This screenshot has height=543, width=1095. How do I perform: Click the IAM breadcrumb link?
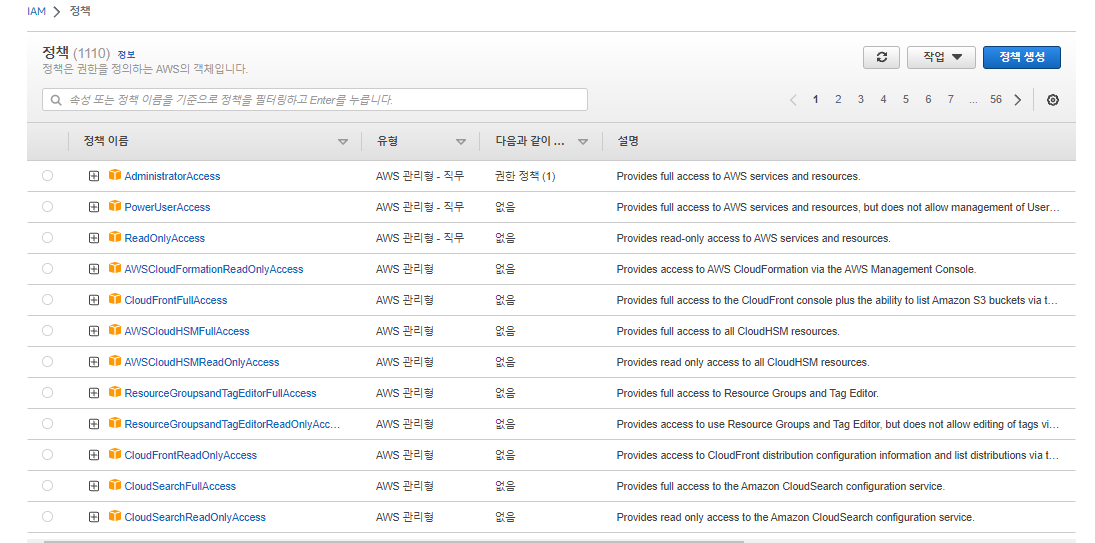(x=36, y=12)
